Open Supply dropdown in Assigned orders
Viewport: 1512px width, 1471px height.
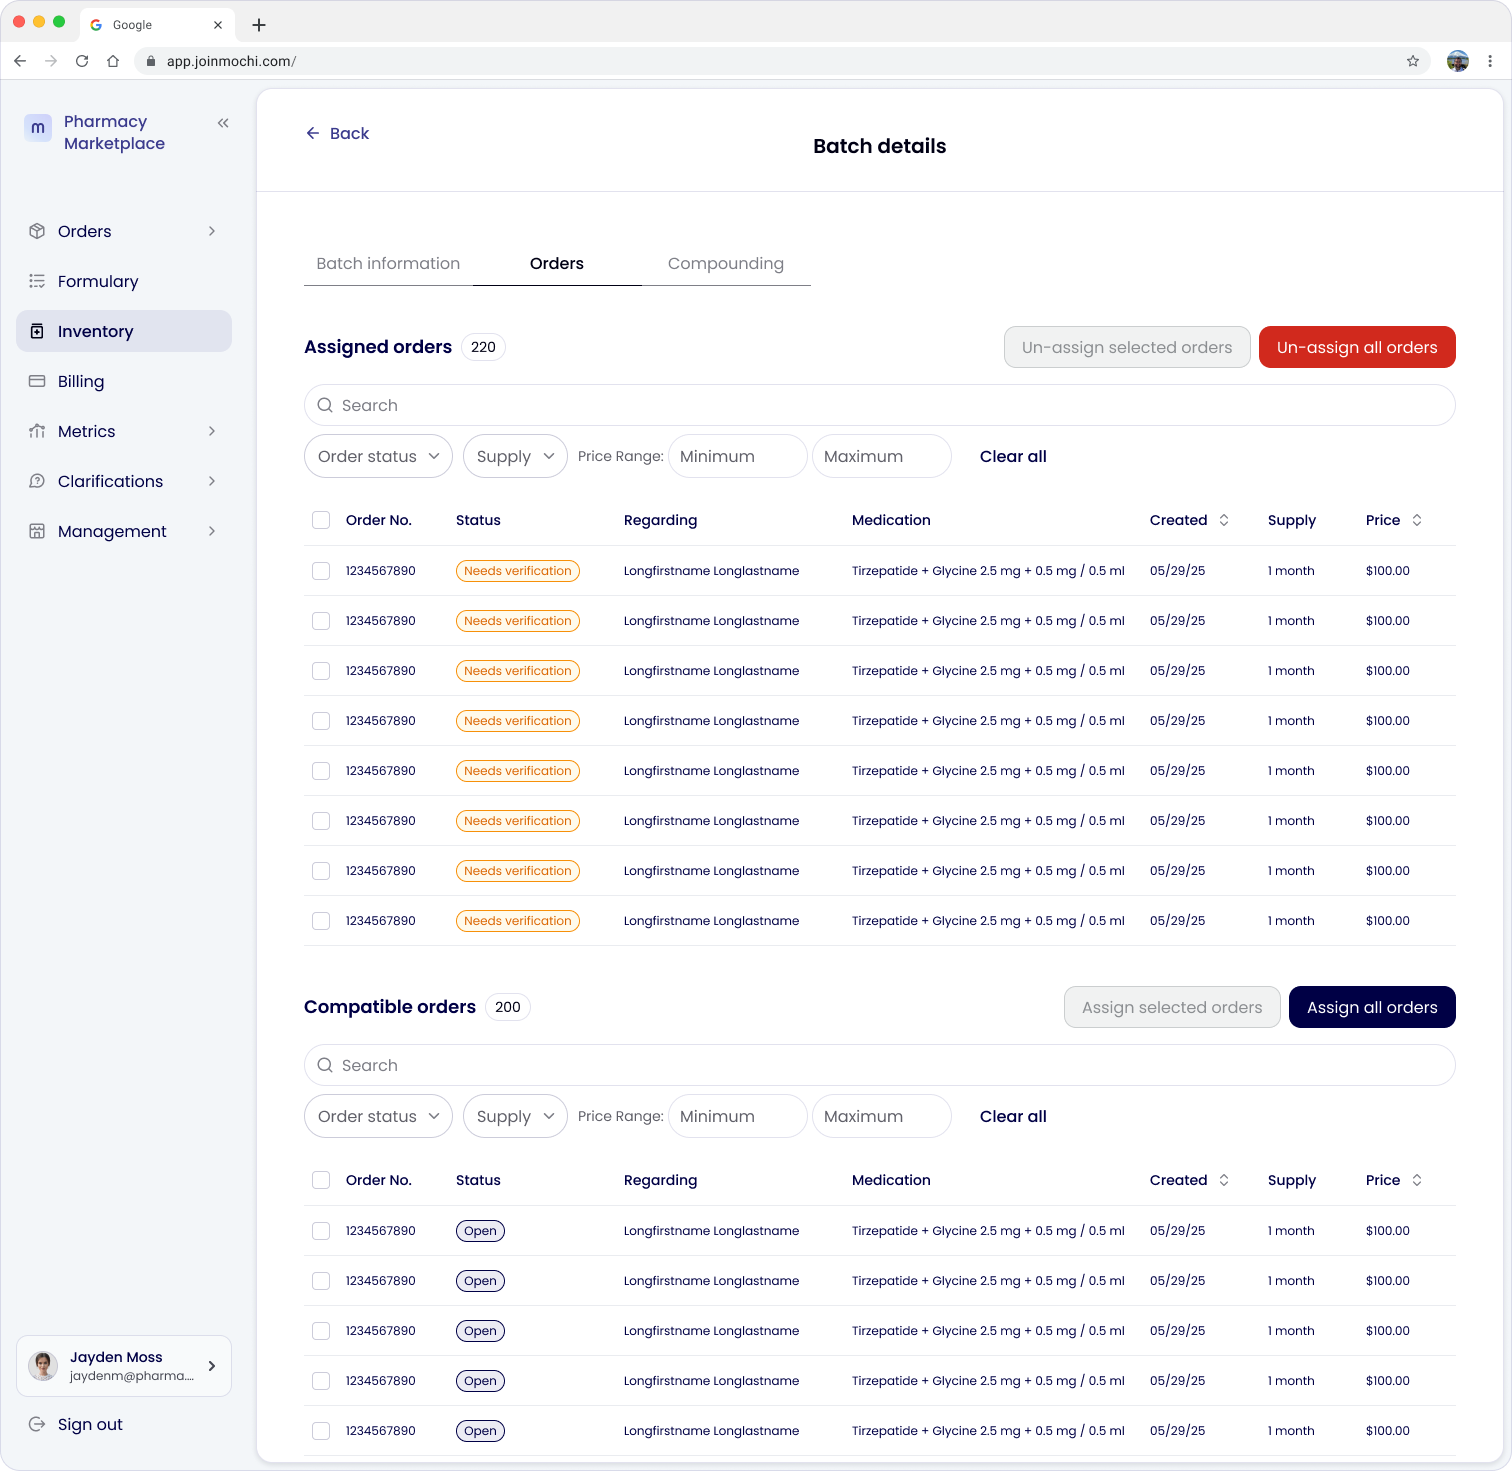[515, 456]
